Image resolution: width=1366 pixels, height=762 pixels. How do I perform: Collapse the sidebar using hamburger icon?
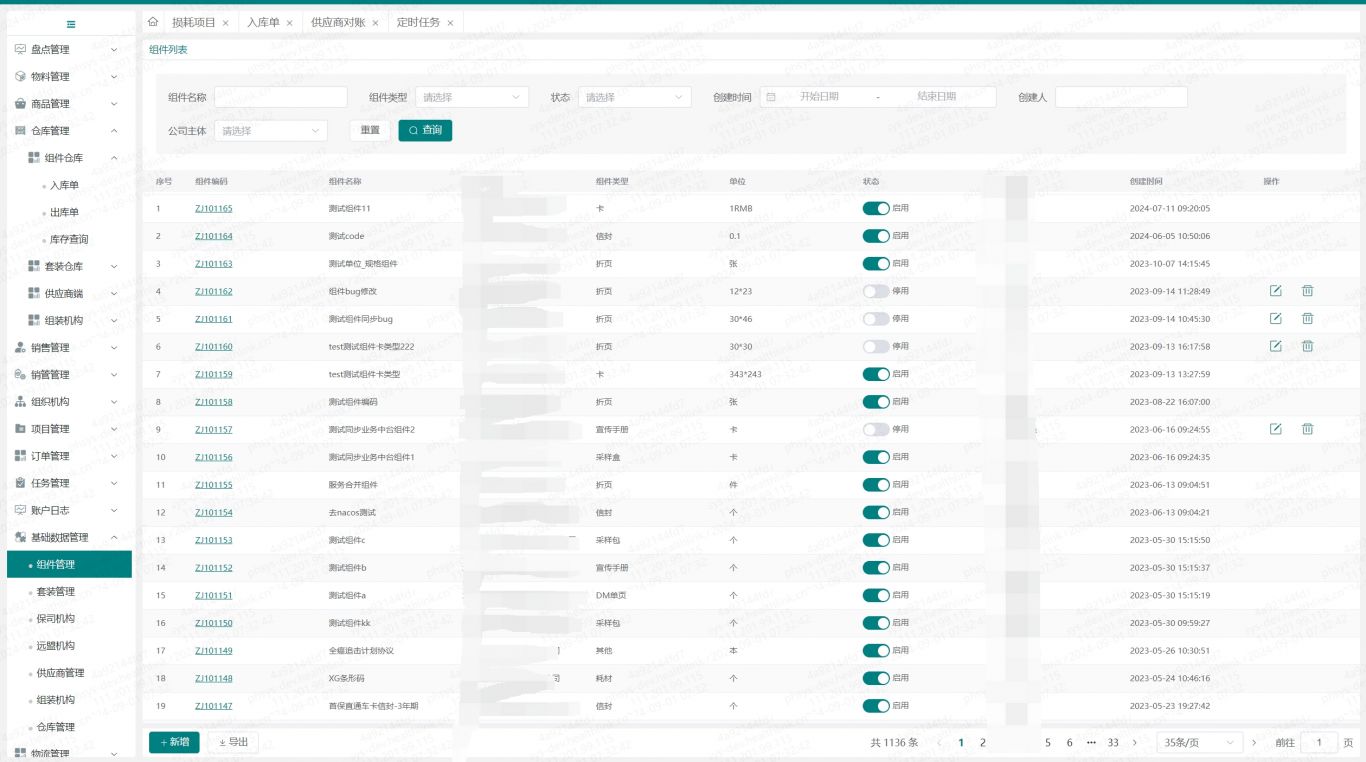71,24
